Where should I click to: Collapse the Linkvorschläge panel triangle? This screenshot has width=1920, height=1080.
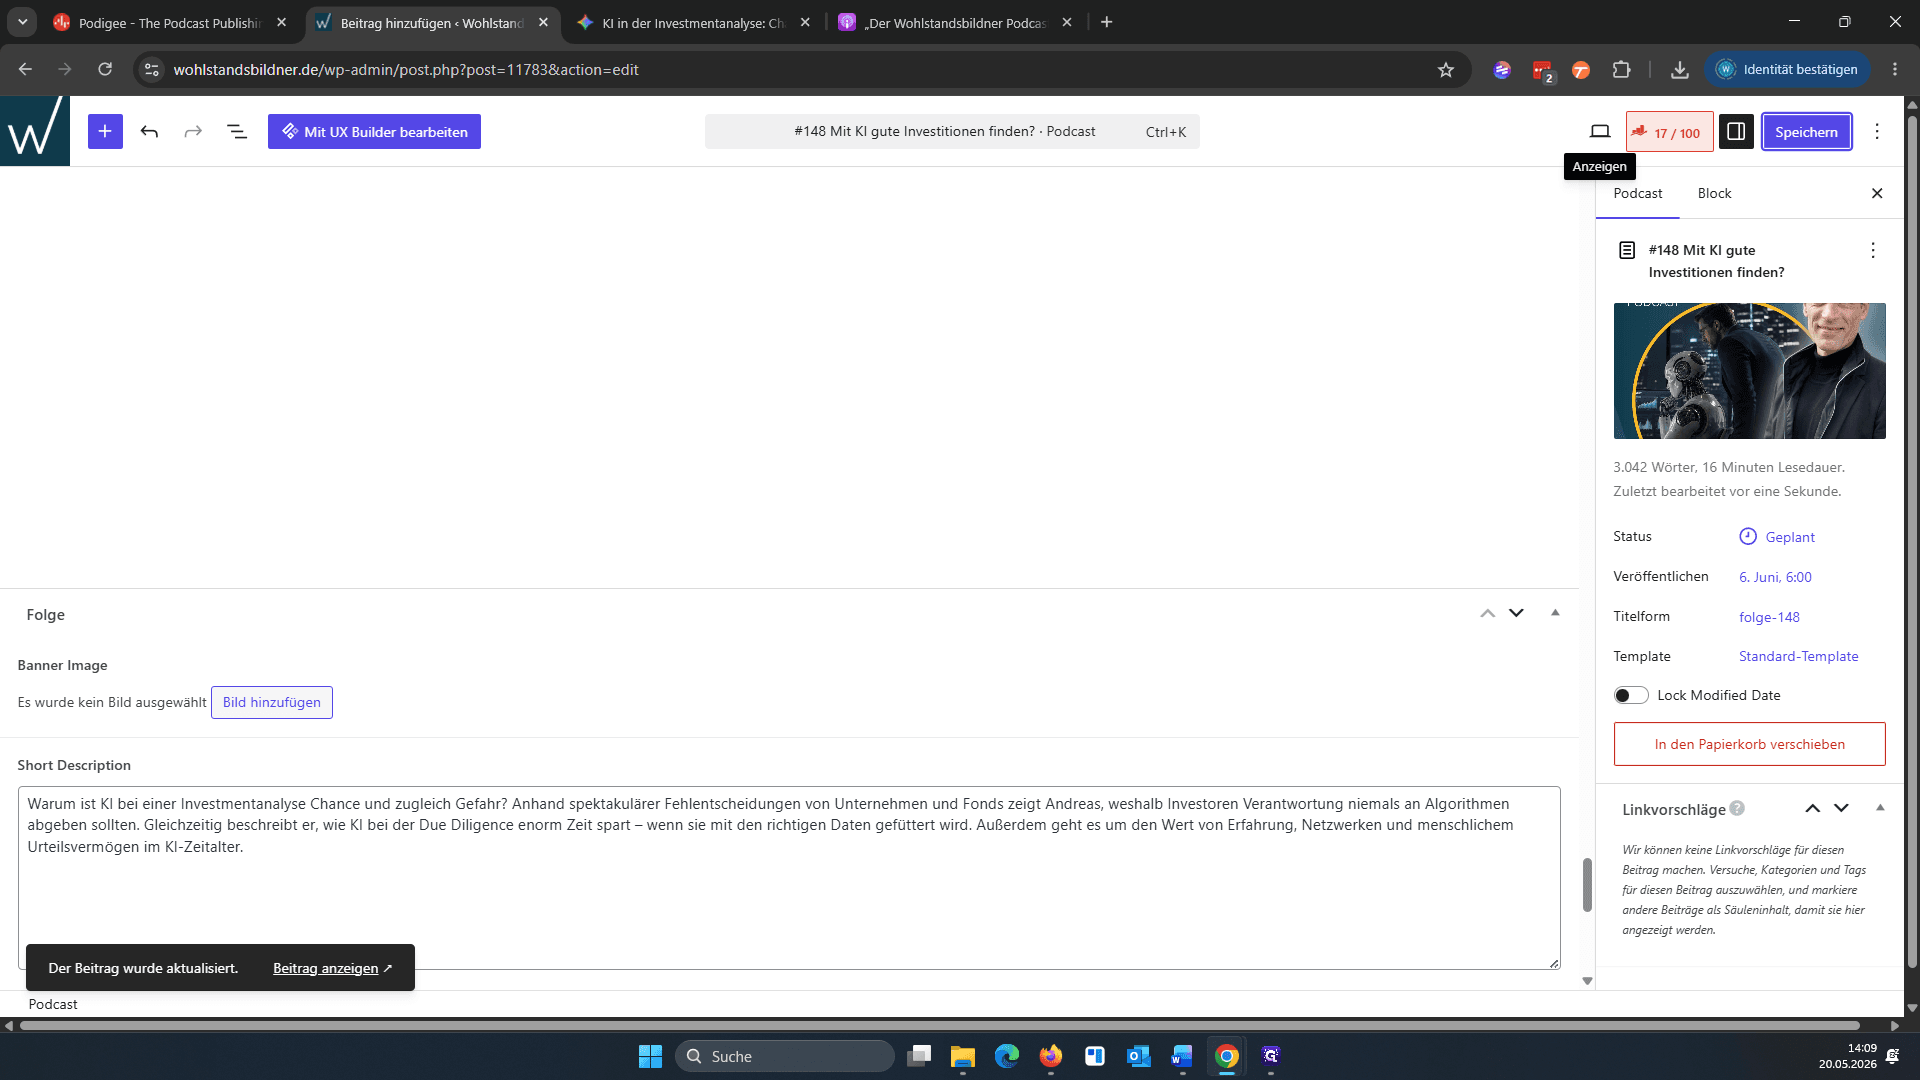[1880, 808]
